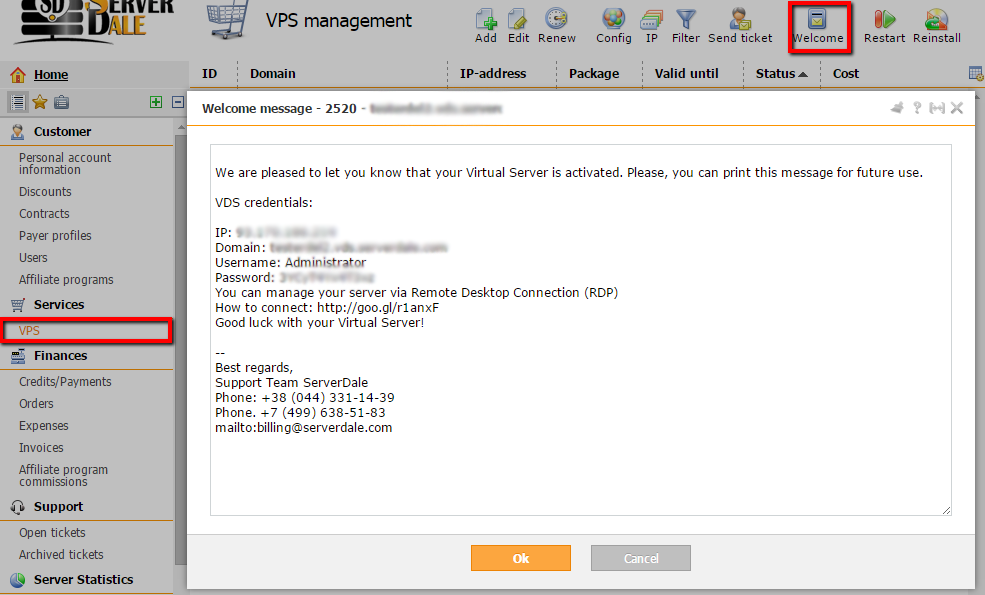Click the "How to connect" goo.gl URL text
The width and height of the screenshot is (985, 595).
(378, 308)
